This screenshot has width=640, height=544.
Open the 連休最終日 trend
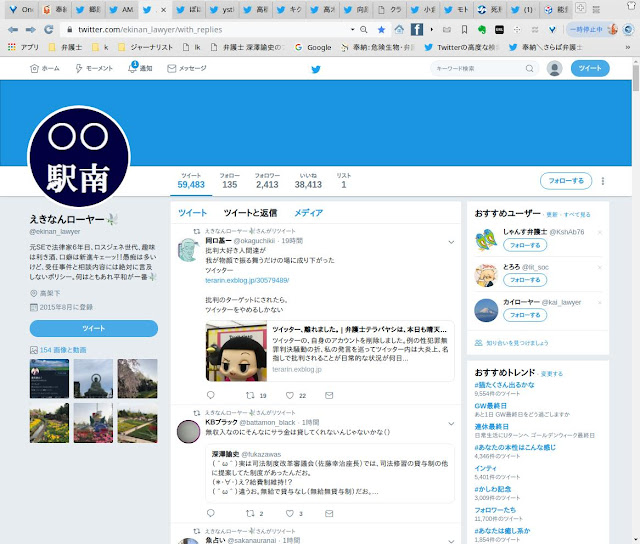click(491, 426)
